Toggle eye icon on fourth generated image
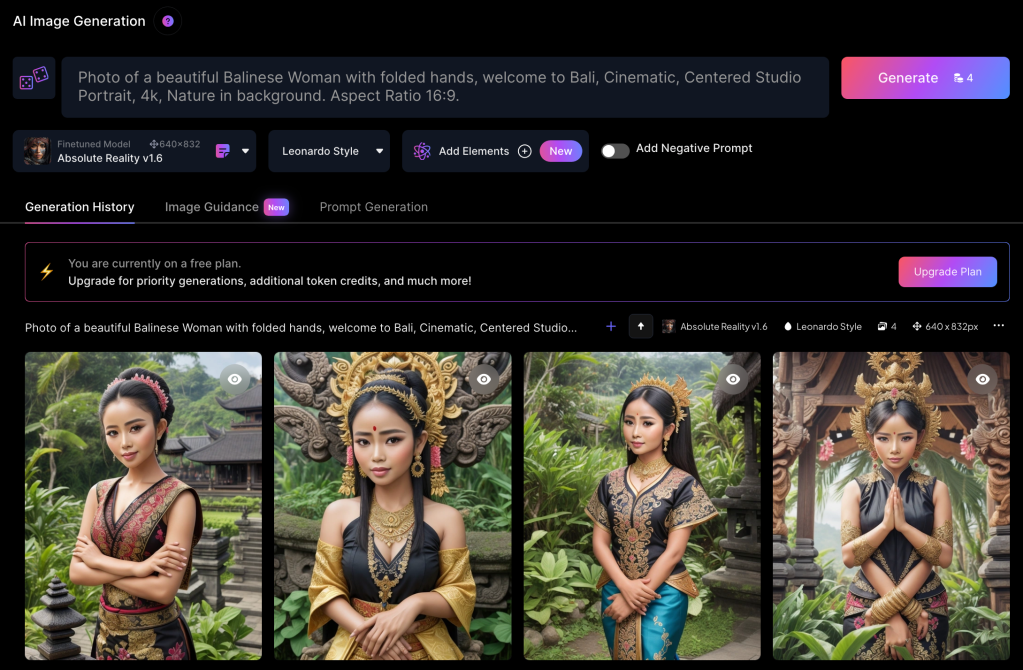1023x670 pixels. pos(983,379)
